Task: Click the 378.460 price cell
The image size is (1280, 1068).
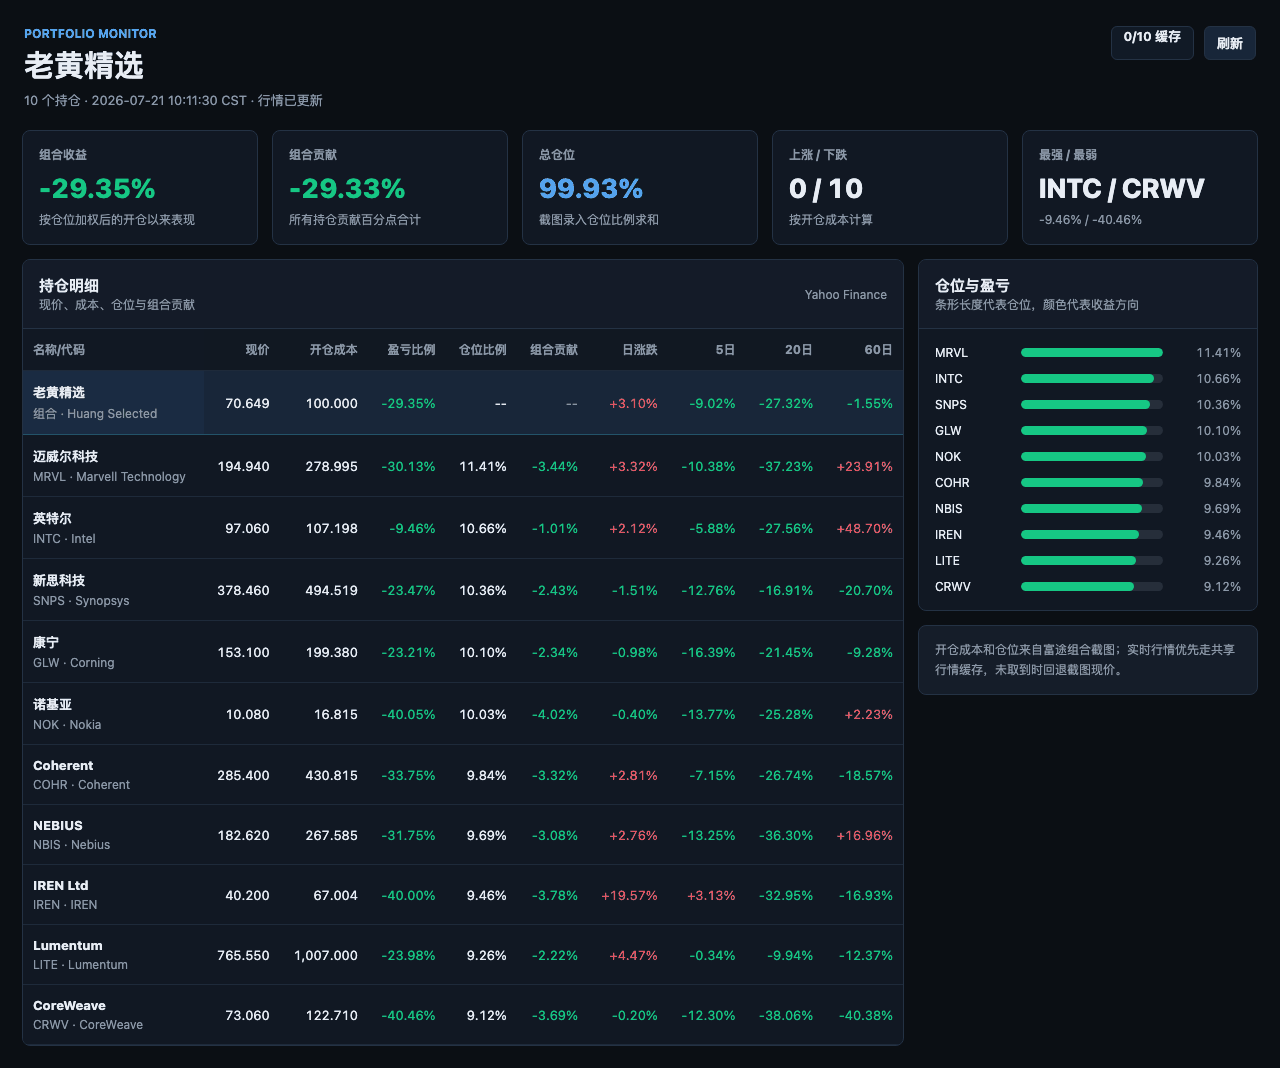Action: point(243,591)
